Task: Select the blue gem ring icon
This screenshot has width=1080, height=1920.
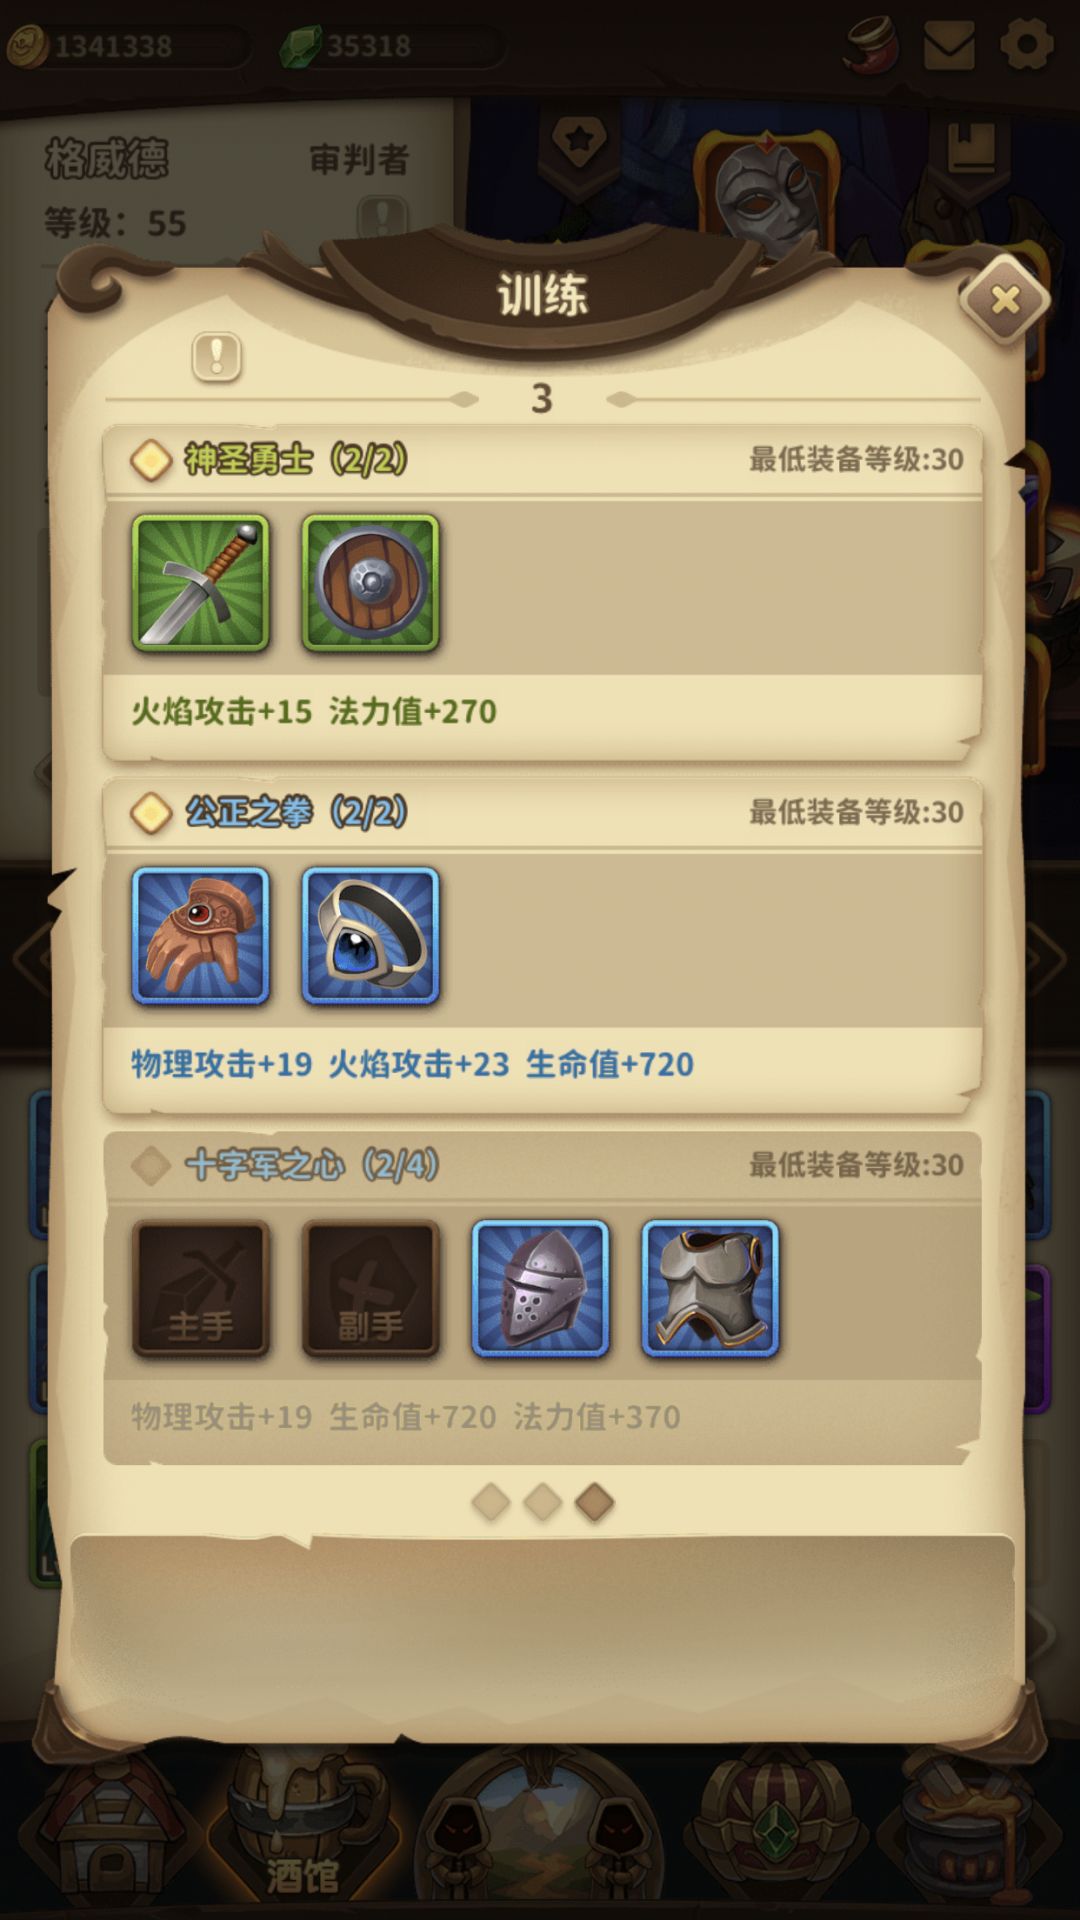Action: pyautogui.click(x=371, y=936)
